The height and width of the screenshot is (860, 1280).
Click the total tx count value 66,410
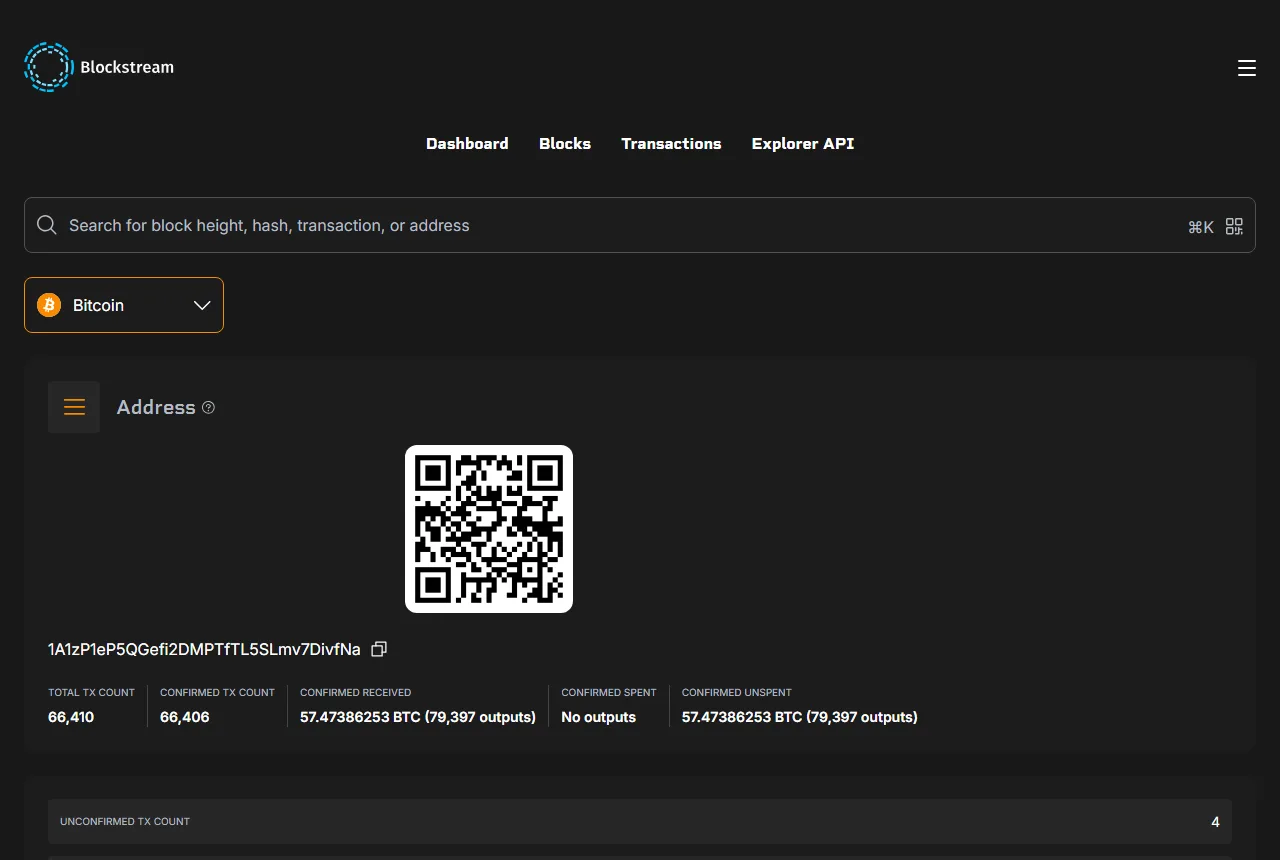[71, 717]
